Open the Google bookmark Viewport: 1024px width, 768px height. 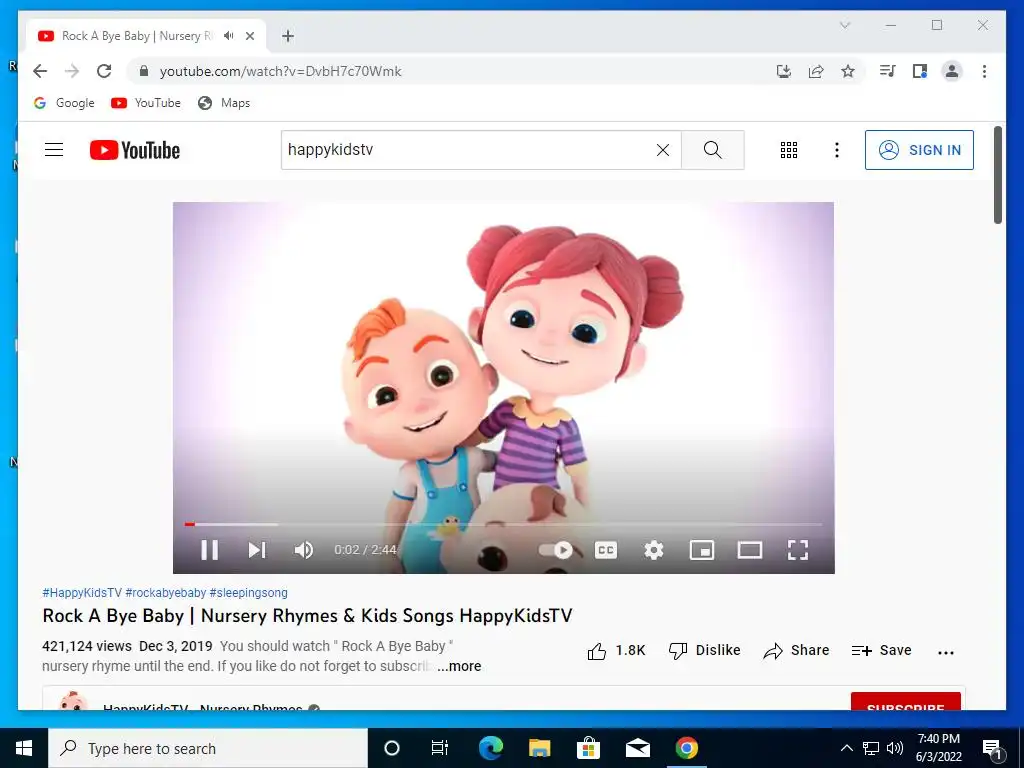click(64, 103)
